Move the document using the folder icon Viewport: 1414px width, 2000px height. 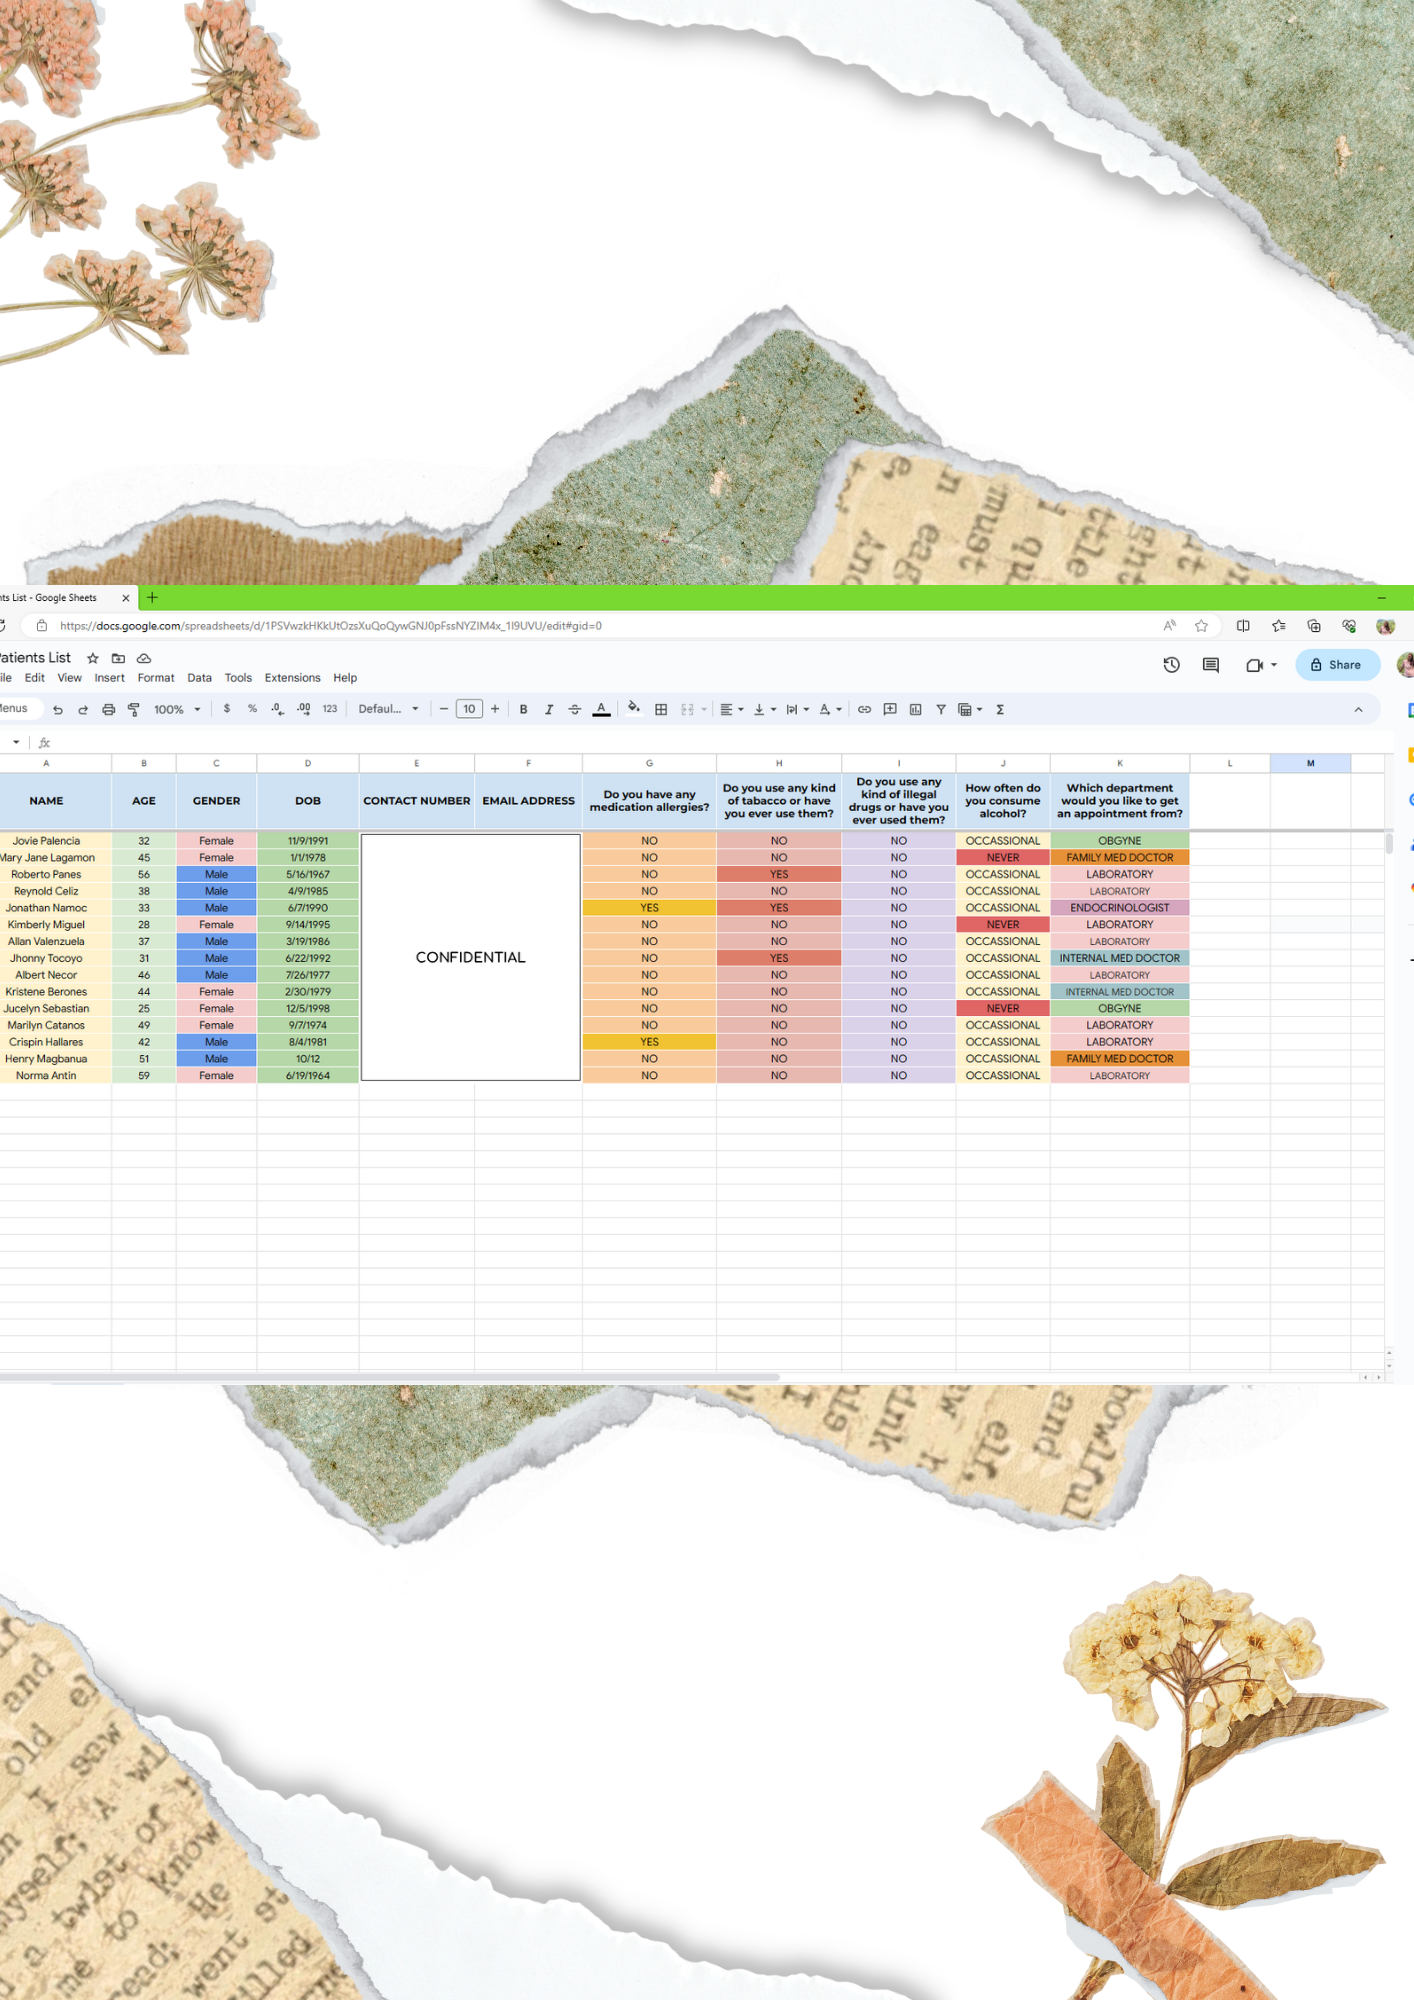point(118,658)
